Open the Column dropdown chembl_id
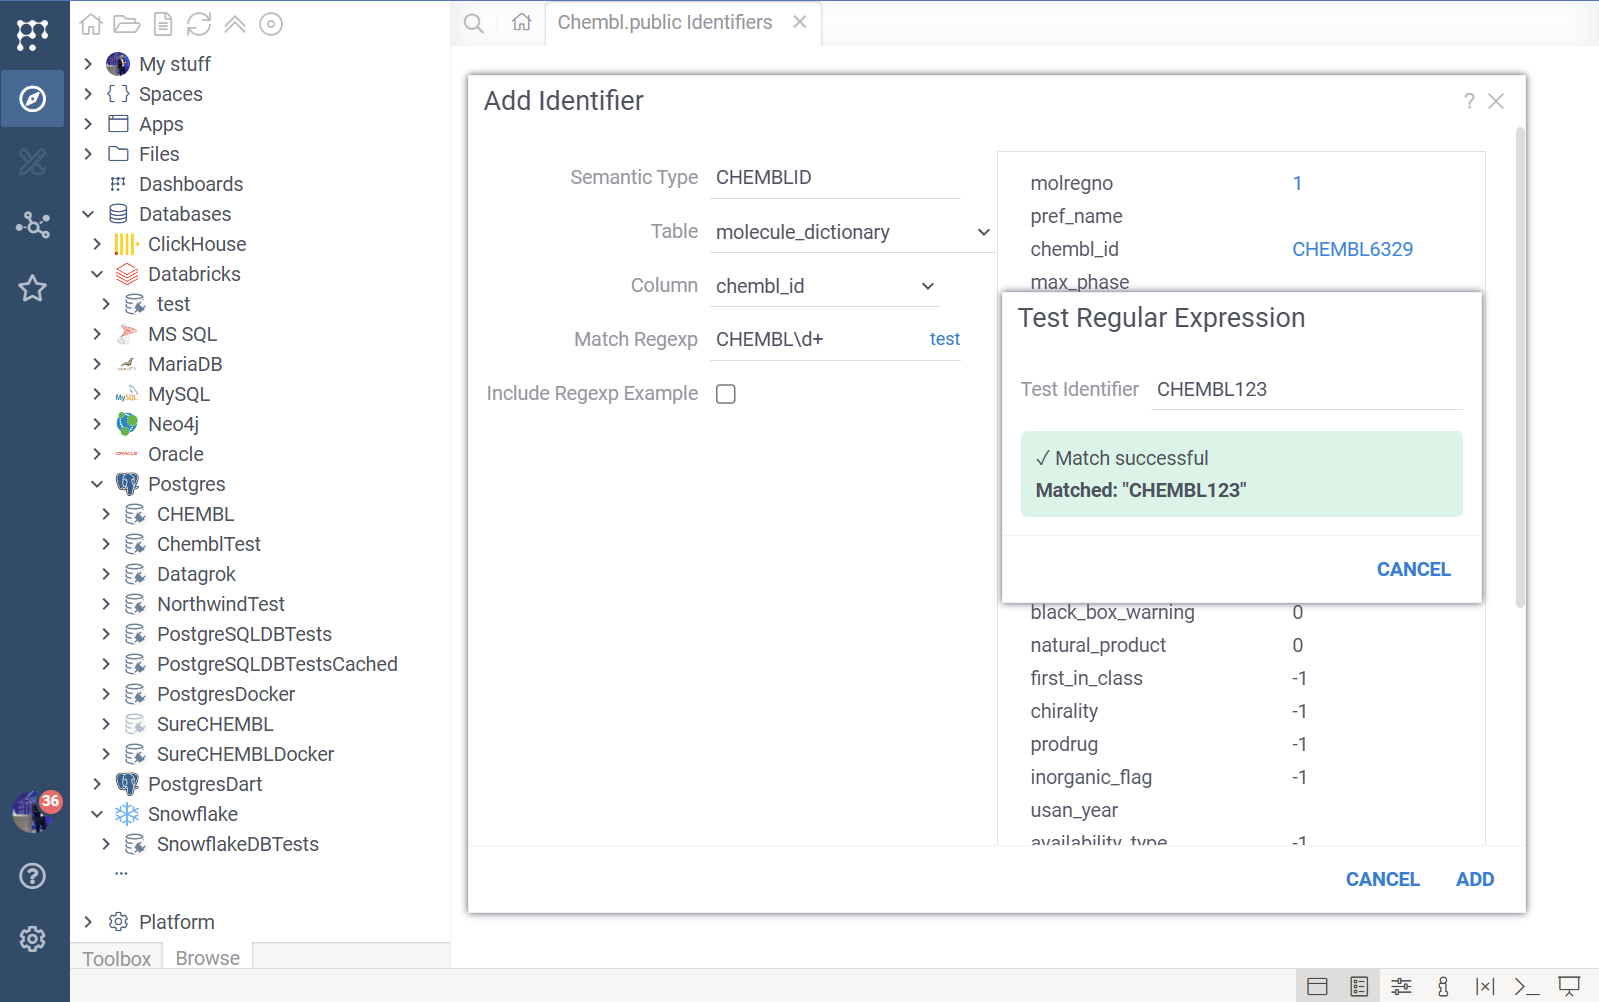The height and width of the screenshot is (1002, 1599). [x=825, y=286]
